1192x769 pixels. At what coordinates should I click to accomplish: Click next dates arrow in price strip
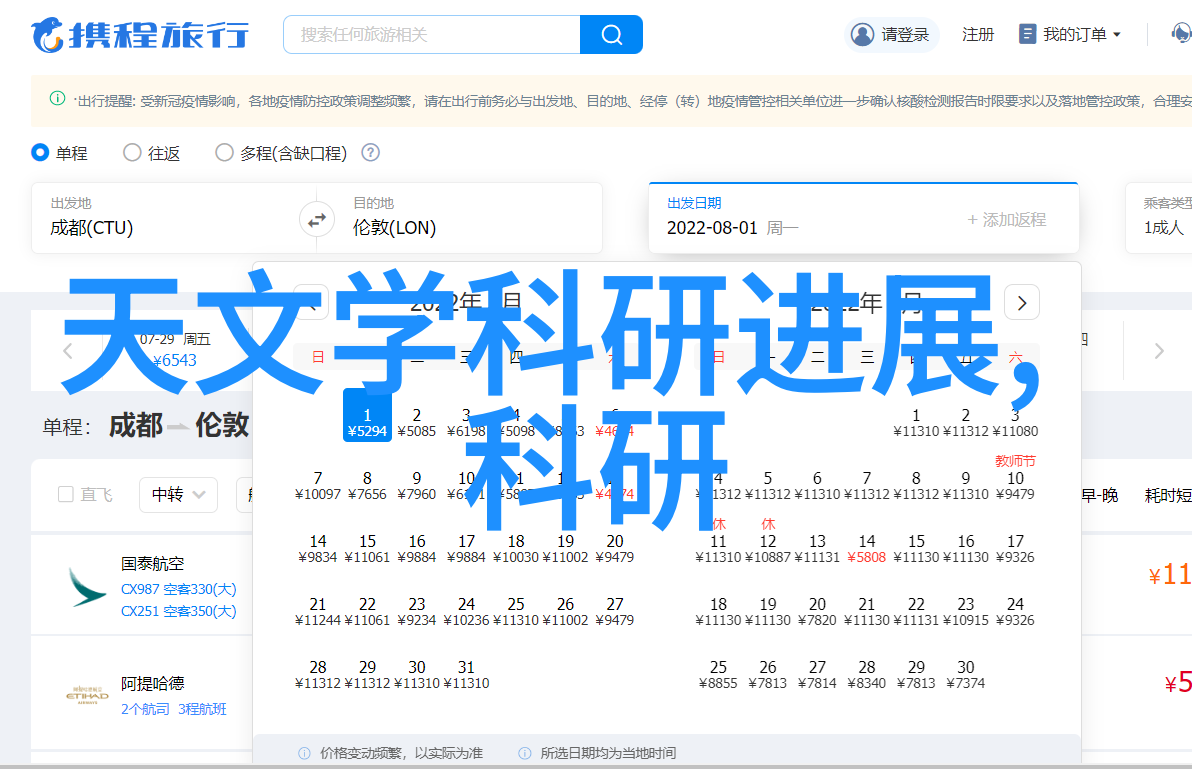[x=1159, y=351]
